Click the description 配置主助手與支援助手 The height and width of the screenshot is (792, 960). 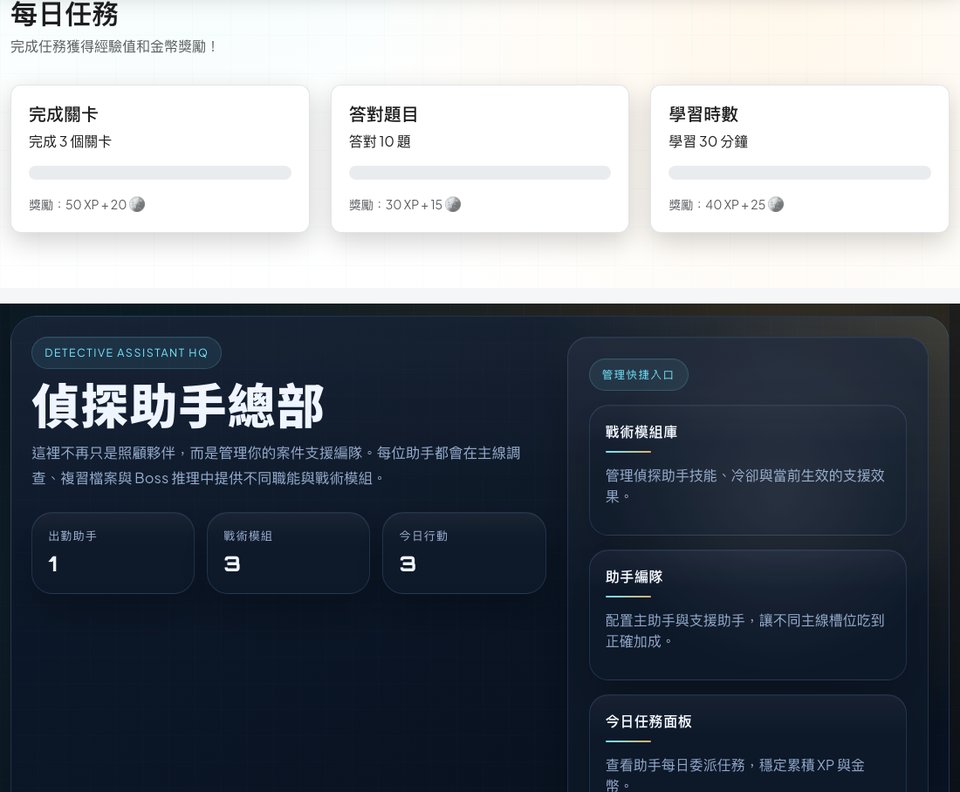745,630
